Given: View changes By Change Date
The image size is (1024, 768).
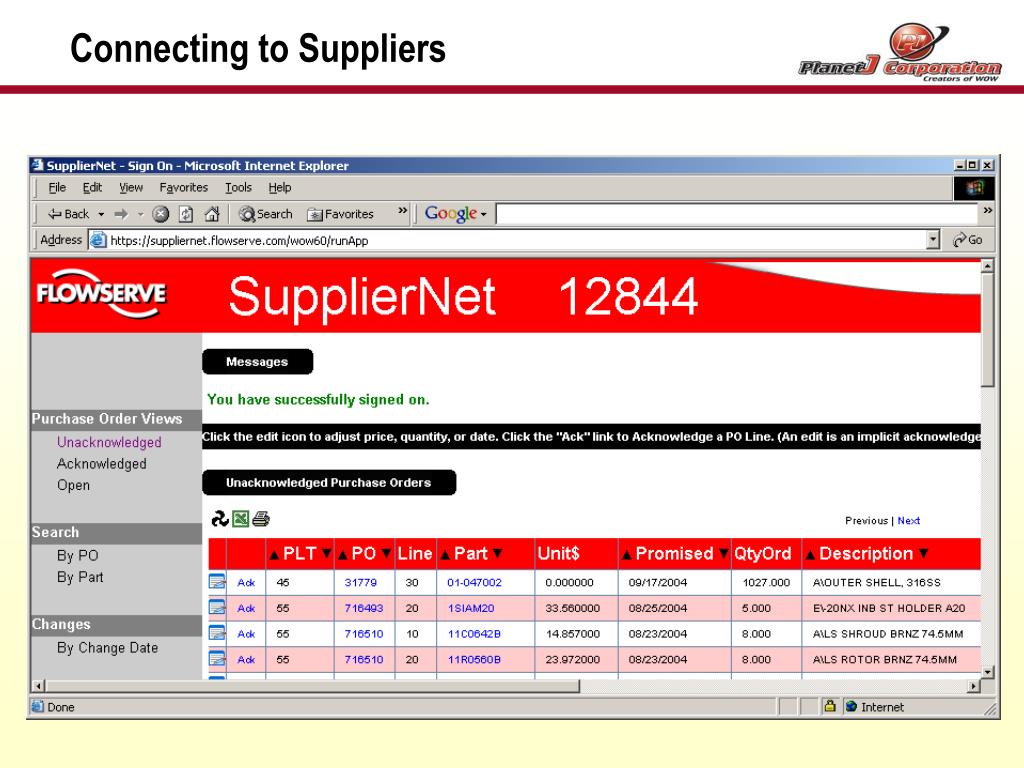Looking at the screenshot, I should (x=107, y=648).
